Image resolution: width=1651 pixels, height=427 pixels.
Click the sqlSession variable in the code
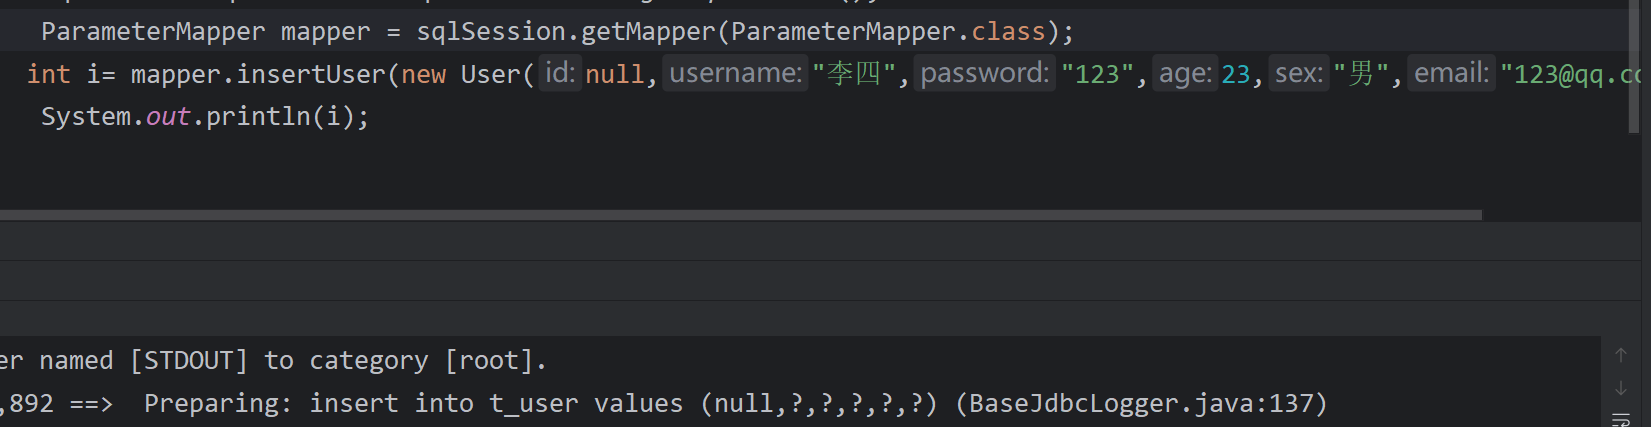coord(491,32)
